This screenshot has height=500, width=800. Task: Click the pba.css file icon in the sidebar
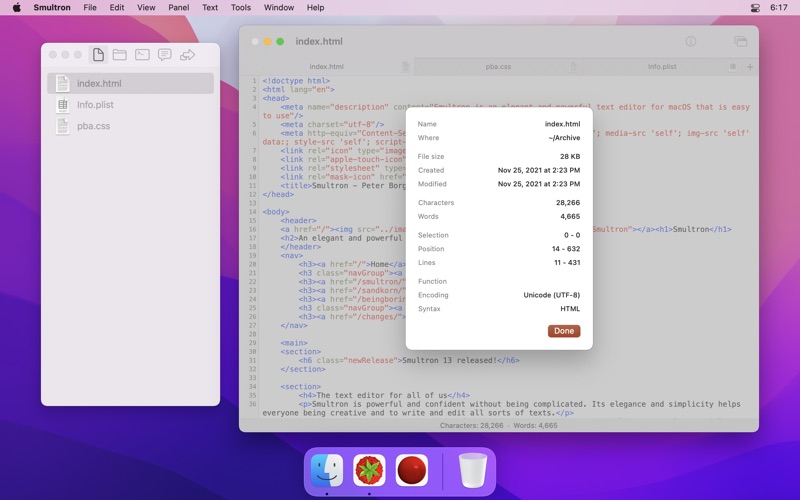pyautogui.click(x=62, y=126)
